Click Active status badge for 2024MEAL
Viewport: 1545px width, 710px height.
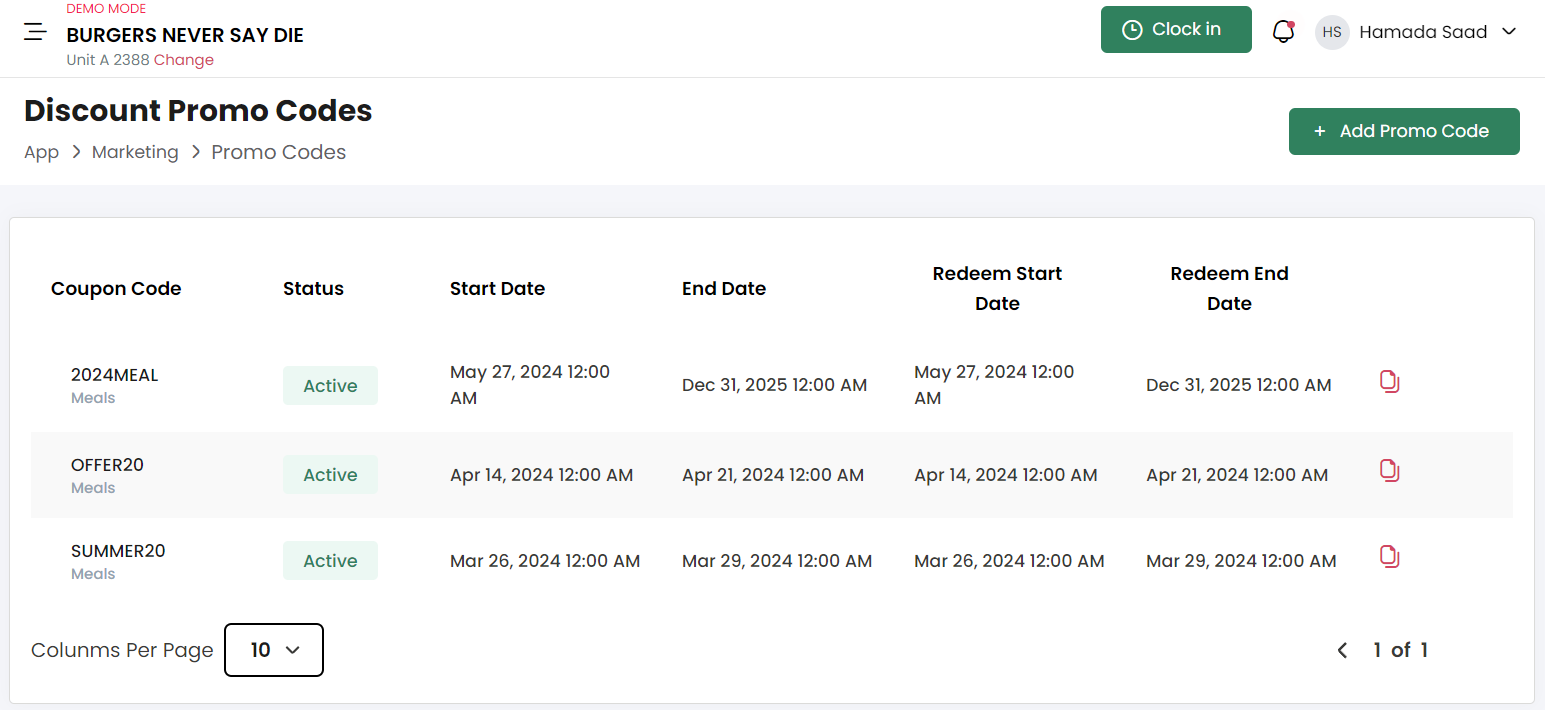pyautogui.click(x=330, y=386)
